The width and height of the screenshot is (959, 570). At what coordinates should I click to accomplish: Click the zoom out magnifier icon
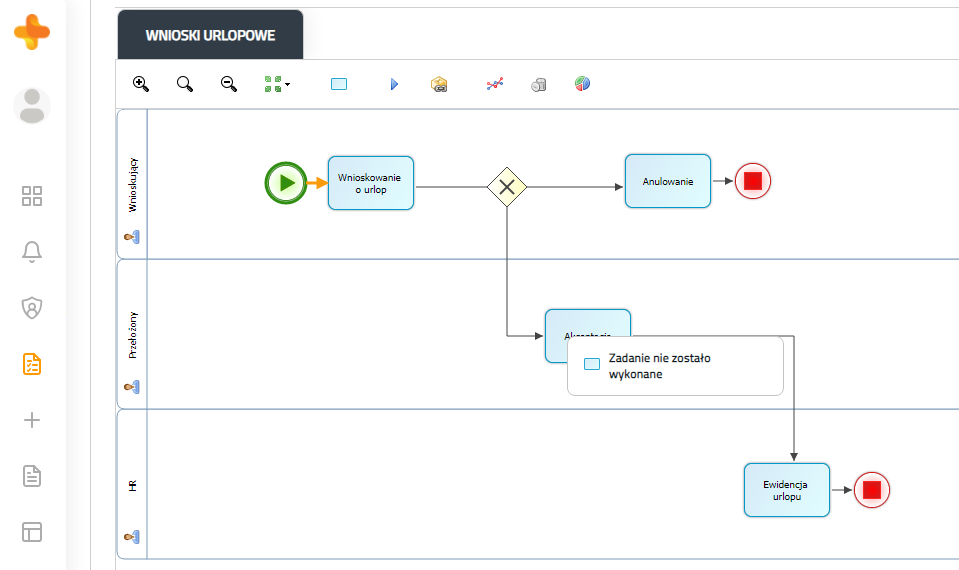pyautogui.click(x=229, y=84)
